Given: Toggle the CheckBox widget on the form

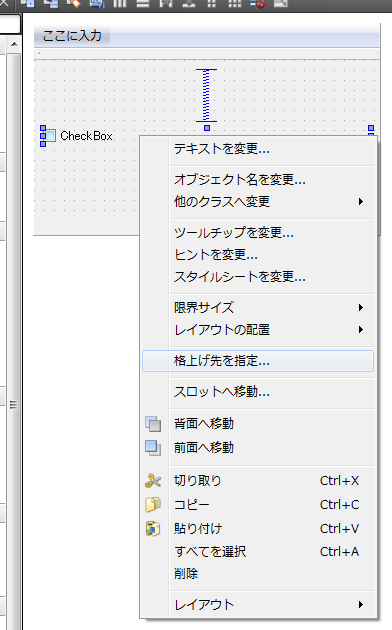Looking at the screenshot, I should [76, 136].
